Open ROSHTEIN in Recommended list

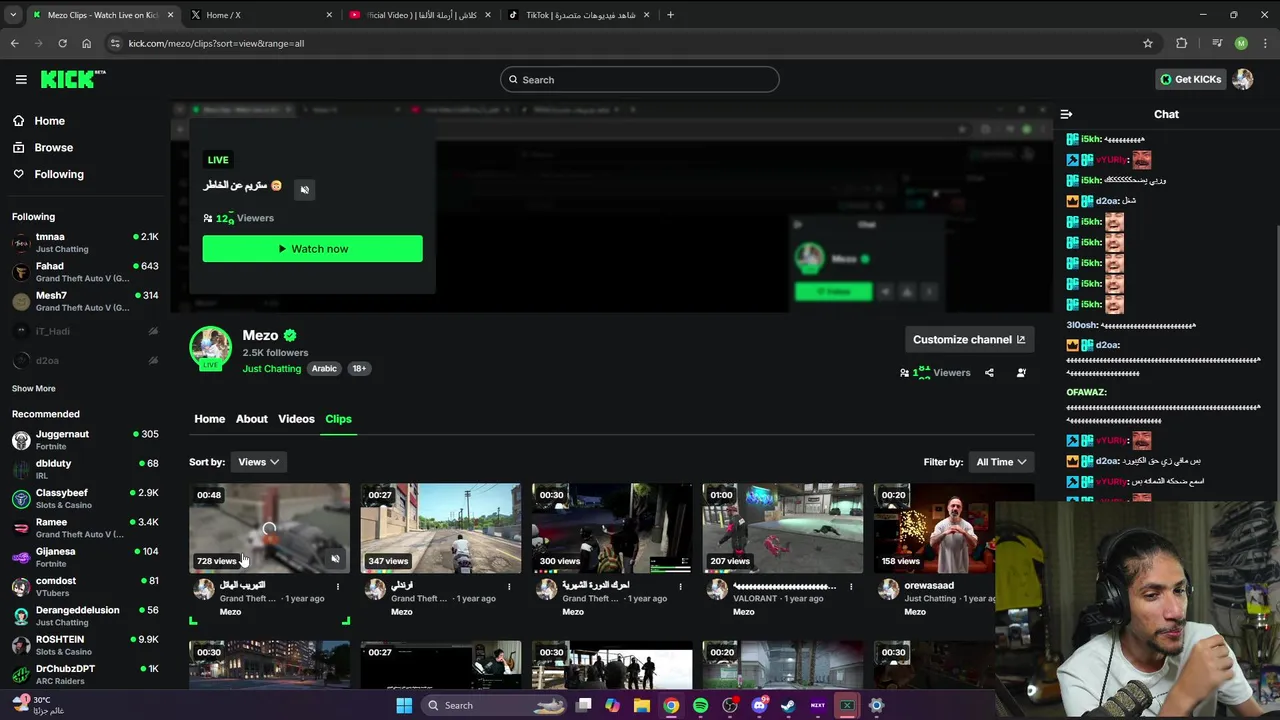coord(85,645)
